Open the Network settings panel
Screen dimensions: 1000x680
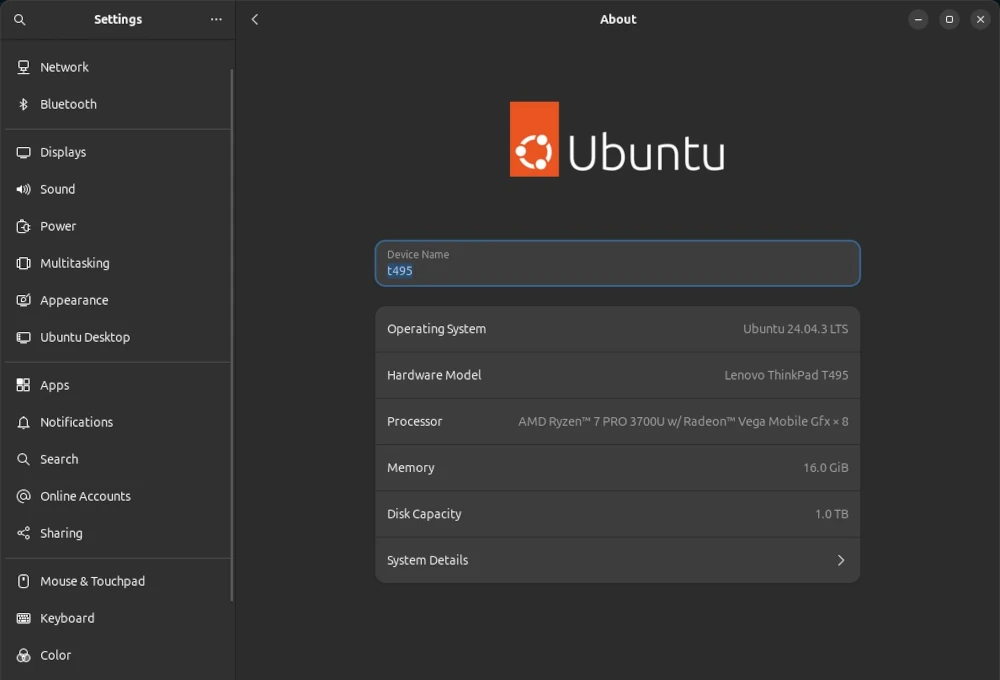[x=117, y=67]
